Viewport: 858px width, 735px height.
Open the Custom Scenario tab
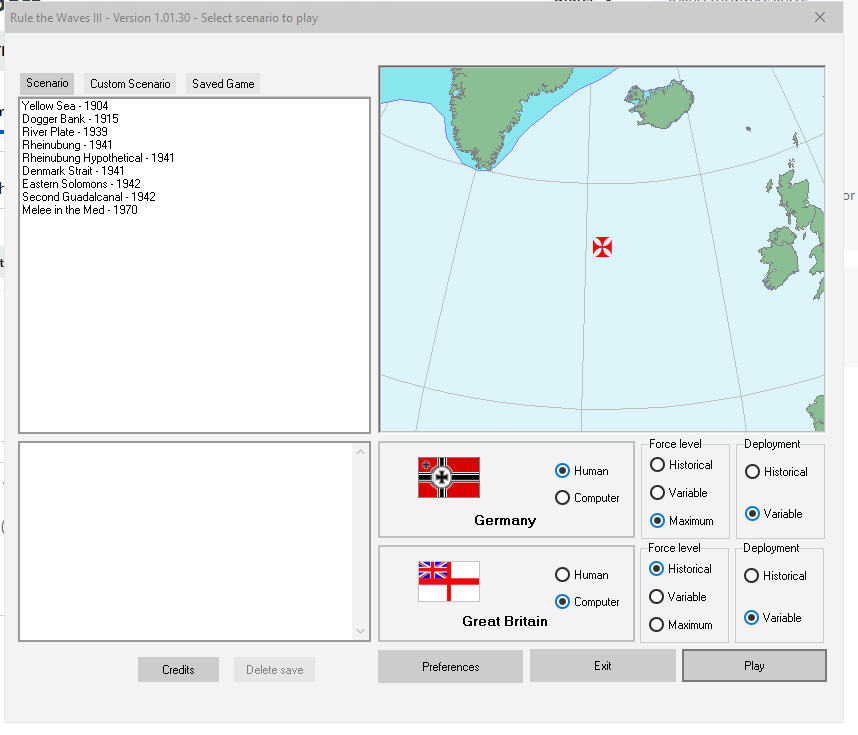(130, 84)
